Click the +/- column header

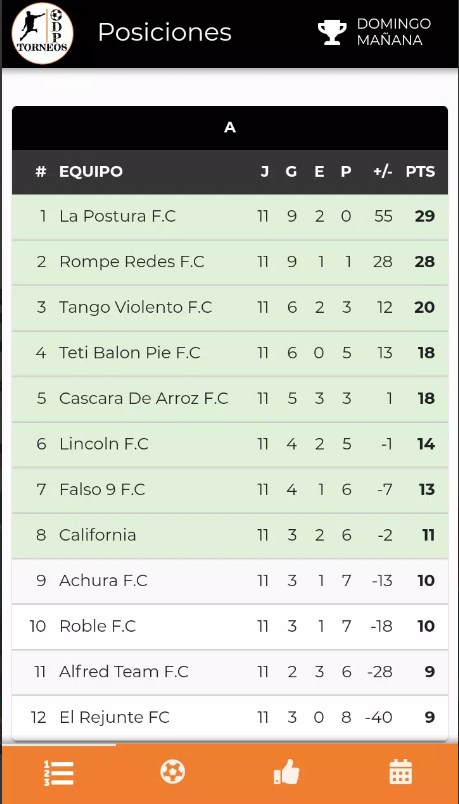(x=383, y=172)
